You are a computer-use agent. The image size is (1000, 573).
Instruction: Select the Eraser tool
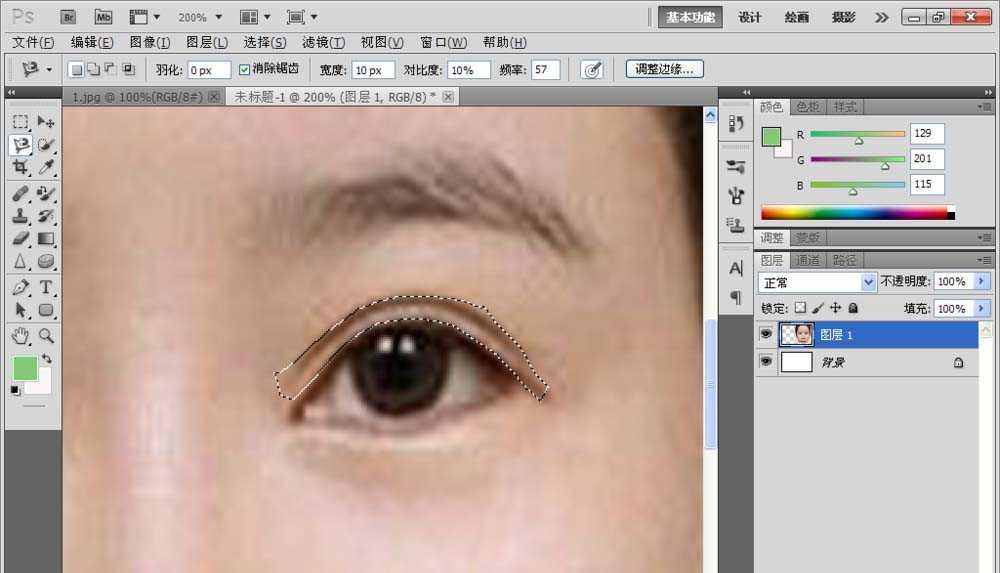pos(20,238)
